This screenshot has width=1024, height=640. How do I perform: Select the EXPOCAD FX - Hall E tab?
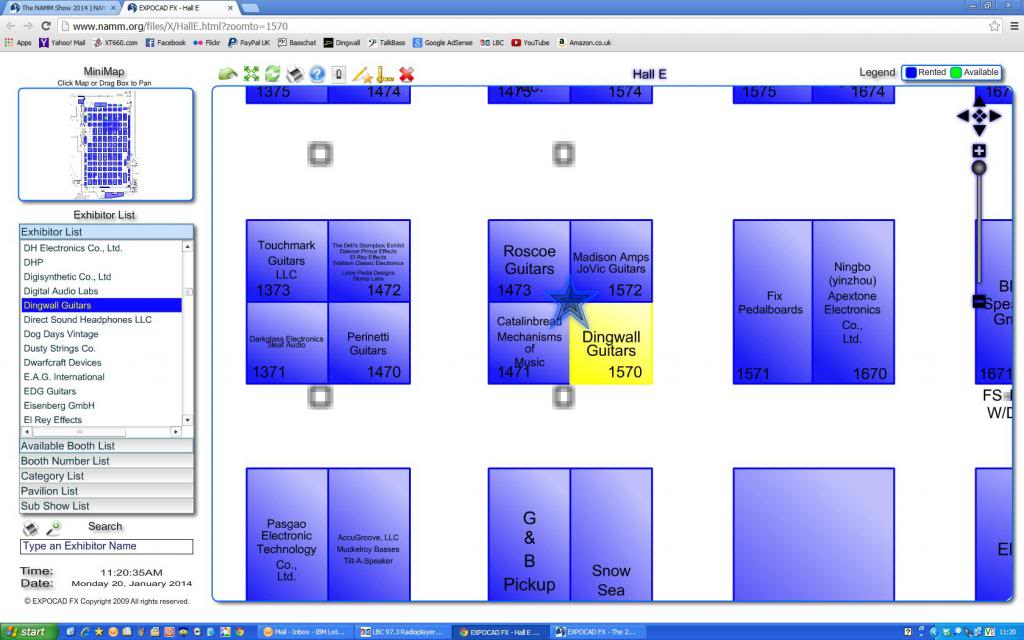coord(179,8)
